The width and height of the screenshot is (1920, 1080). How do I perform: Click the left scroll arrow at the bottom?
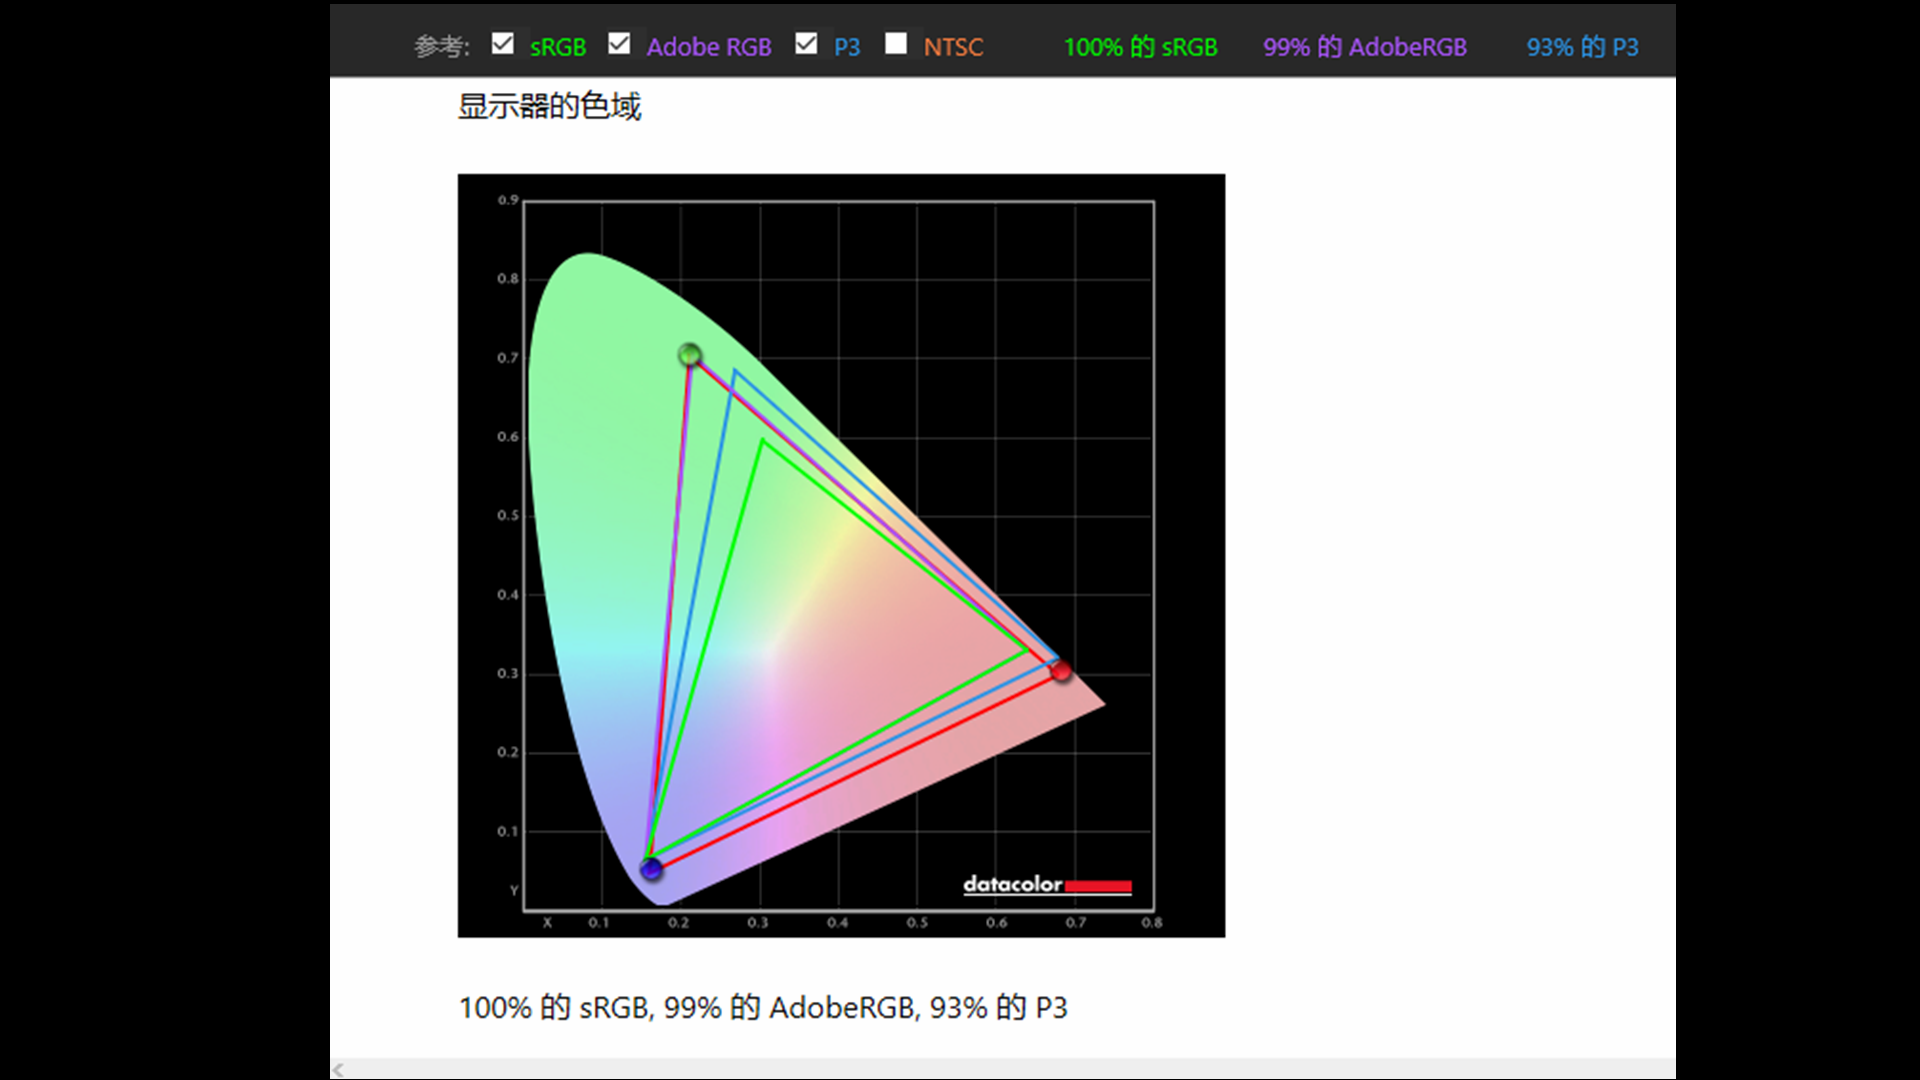pyautogui.click(x=338, y=1070)
